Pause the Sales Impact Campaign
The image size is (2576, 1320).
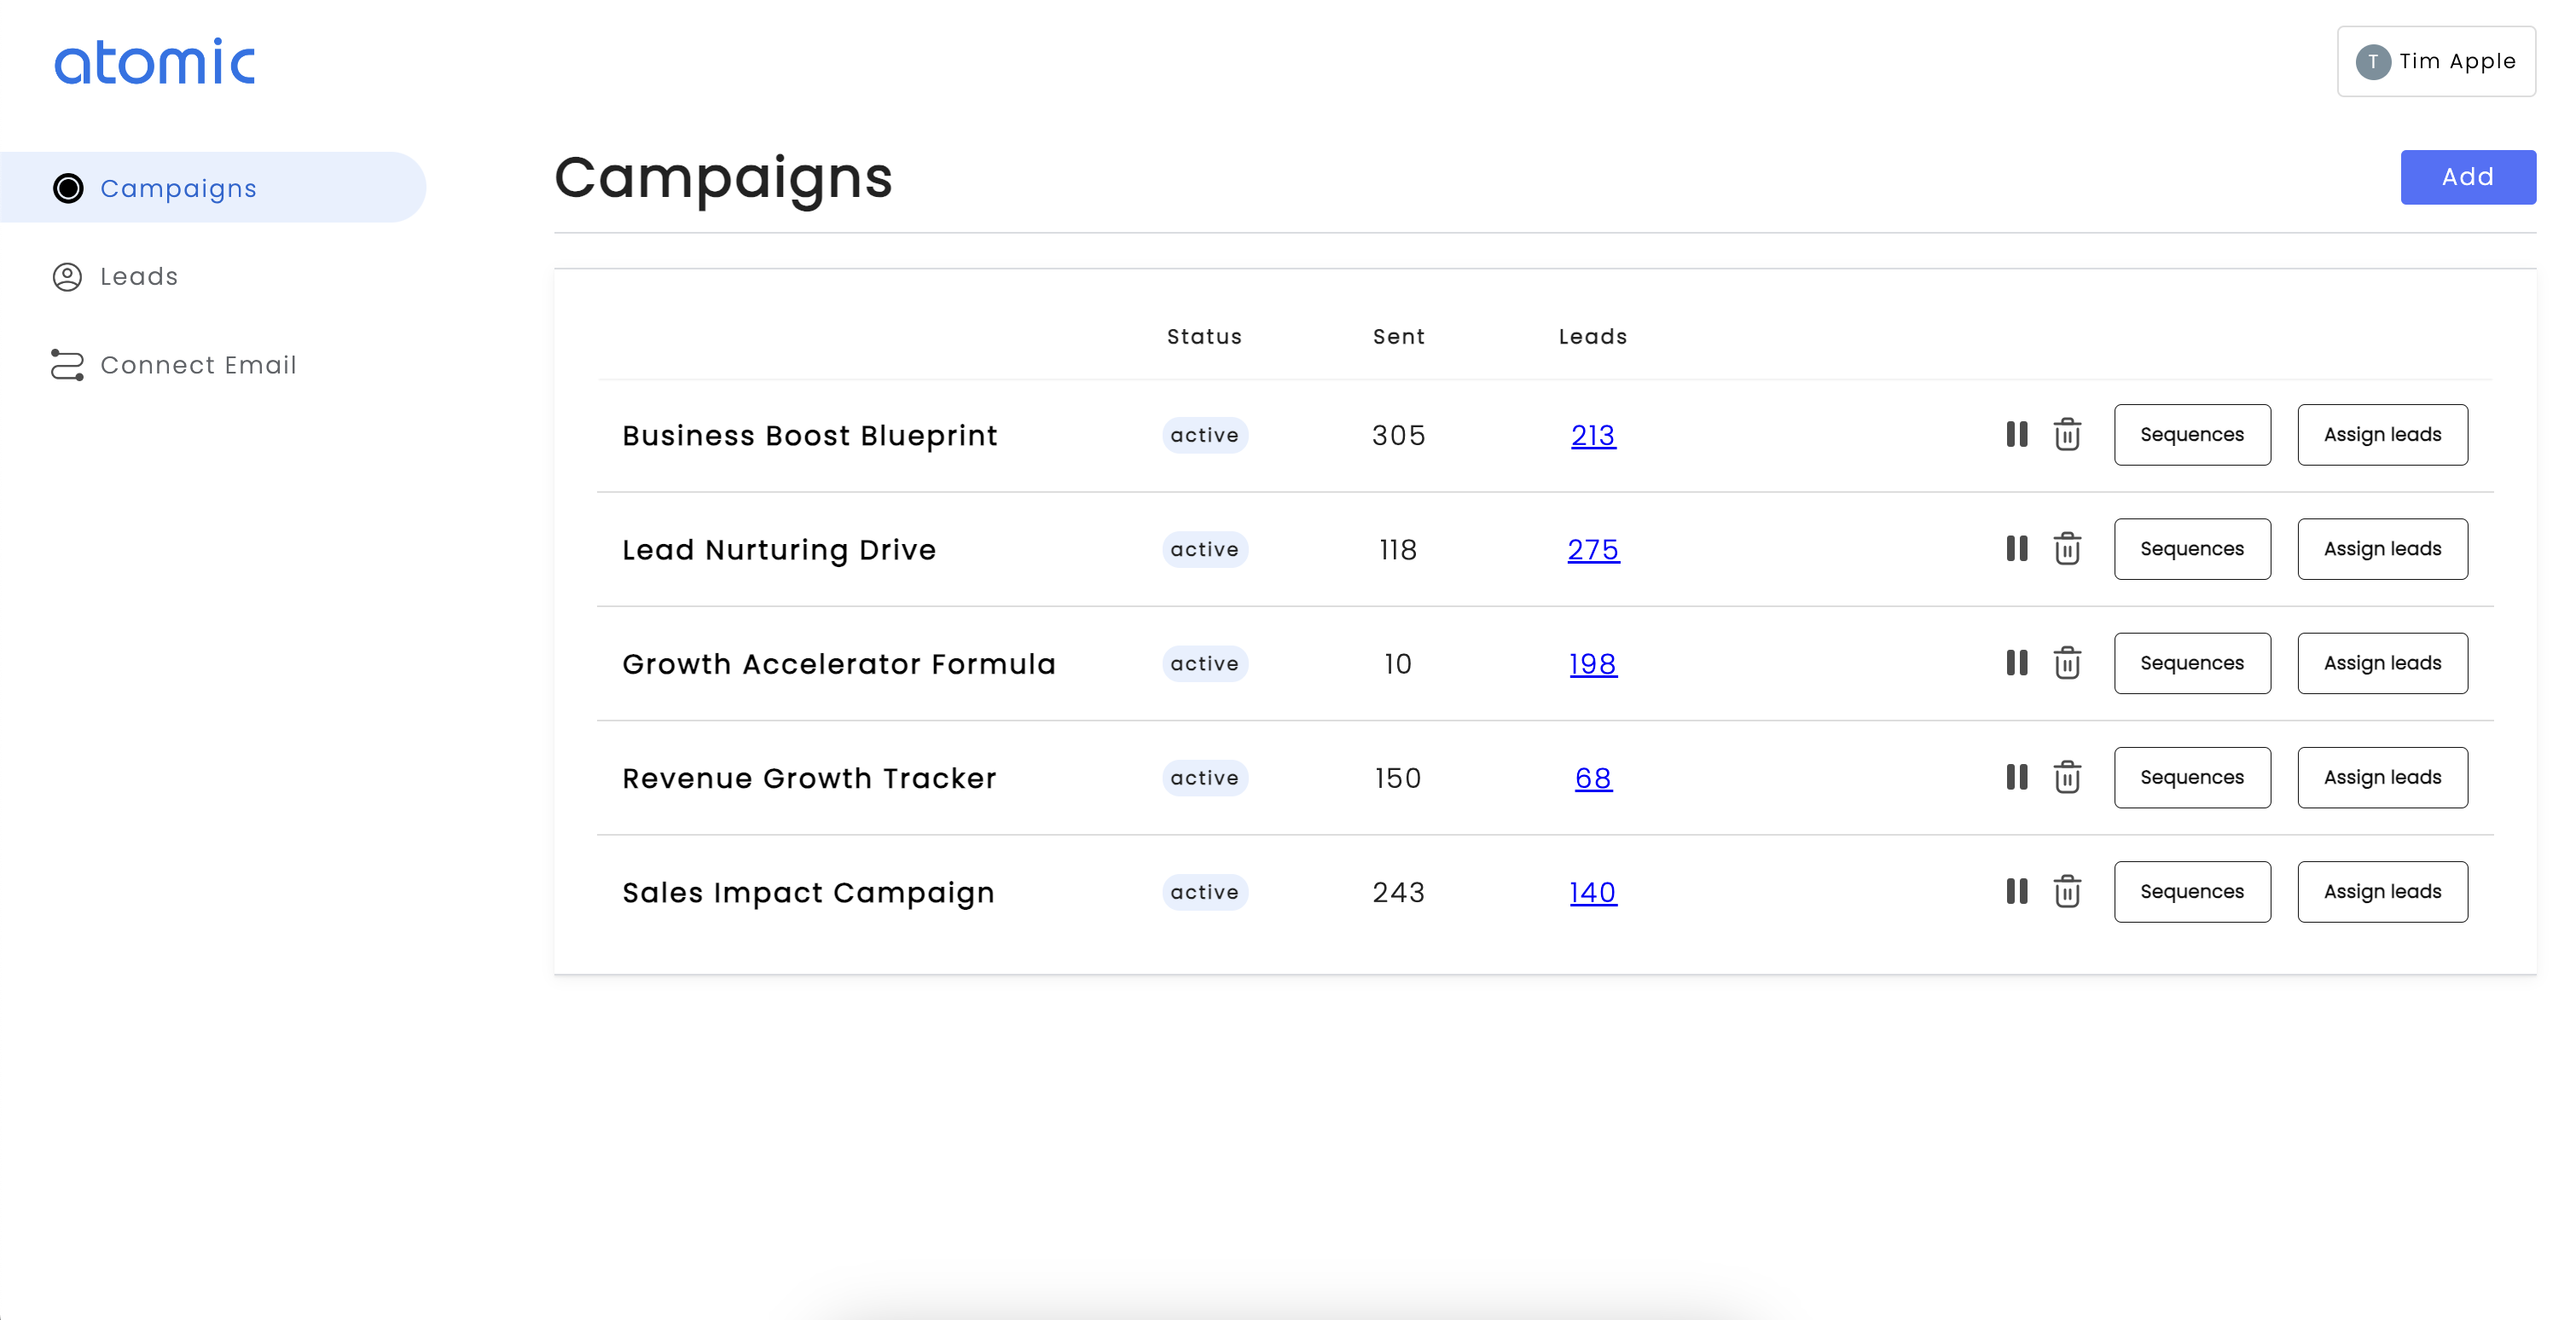point(2017,892)
